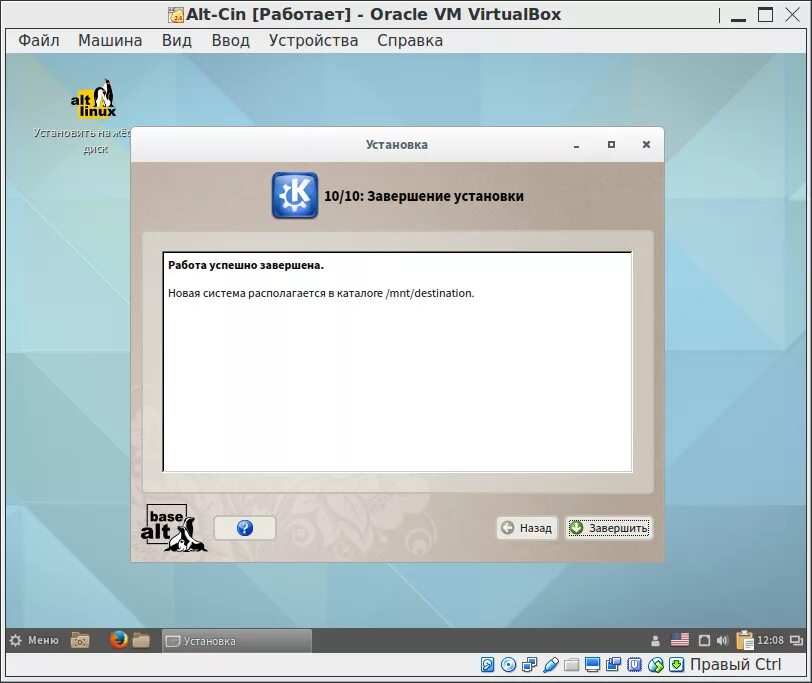Click the VirtualBox USB status icon
This screenshot has width=812, height=683.
(551, 665)
